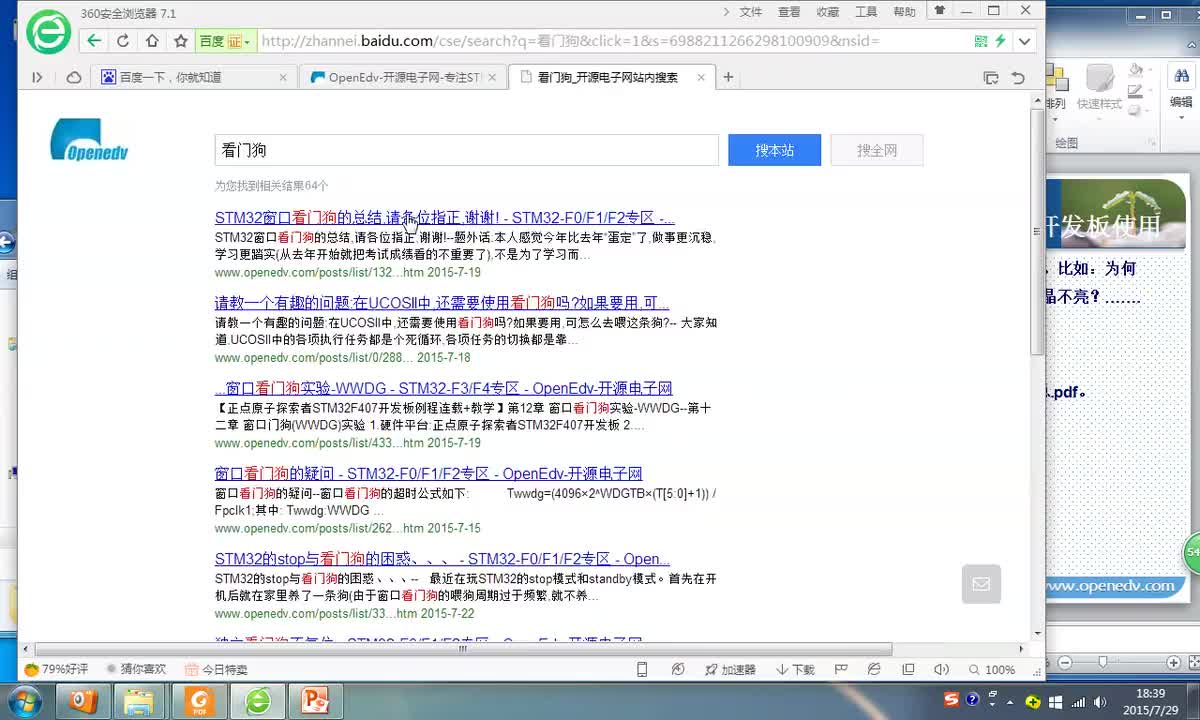Click the shape outline pen icon in PowerPoint
This screenshot has width=1200, height=720.
pos(1137,90)
